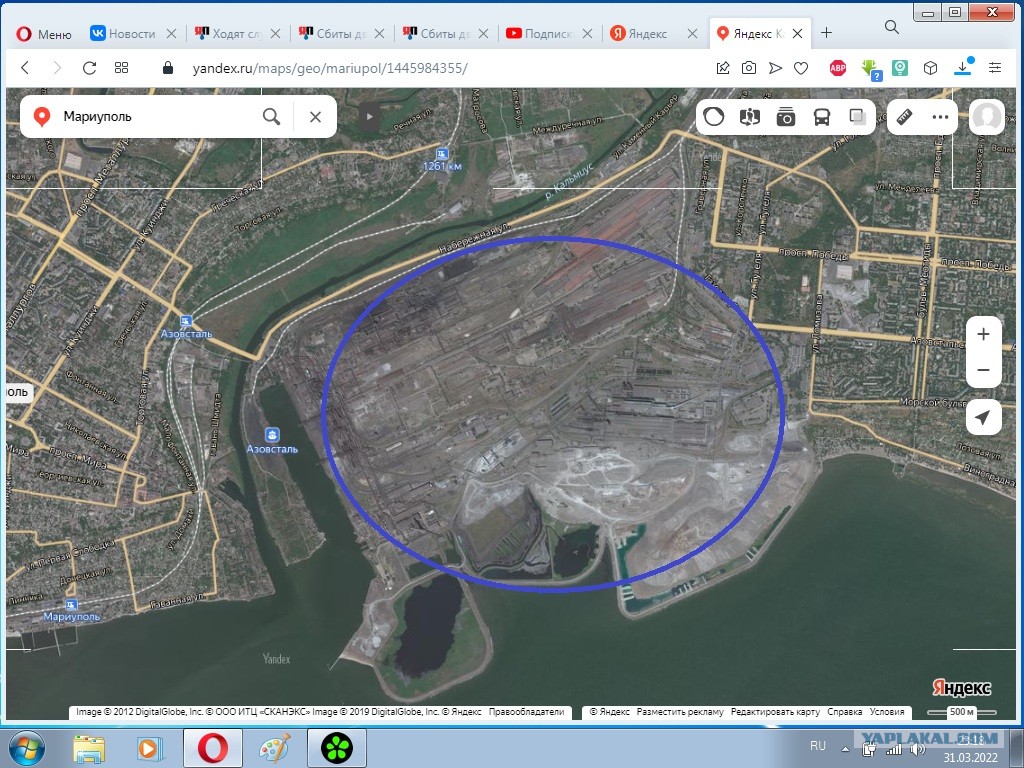Viewport: 1024px width, 768px height.
Task: Open the ICQ green flower taskbar icon
Action: click(x=337, y=748)
